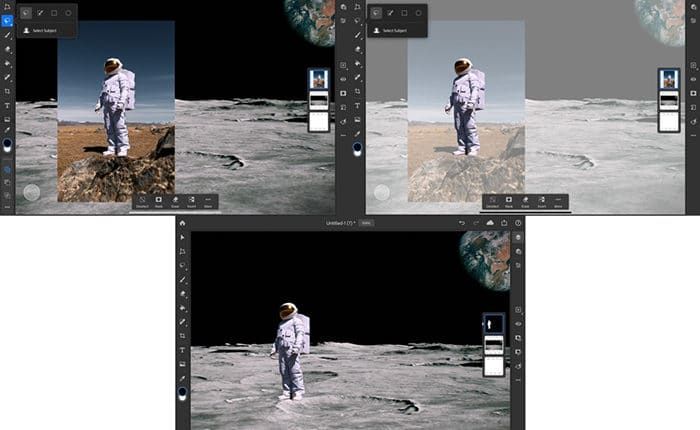
Task: Choose the Type tool in the bottom screenshot
Action: click(x=182, y=351)
